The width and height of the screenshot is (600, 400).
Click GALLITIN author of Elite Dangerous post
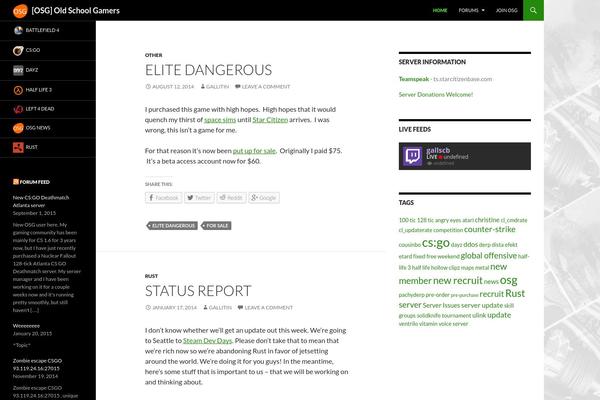tap(215, 87)
